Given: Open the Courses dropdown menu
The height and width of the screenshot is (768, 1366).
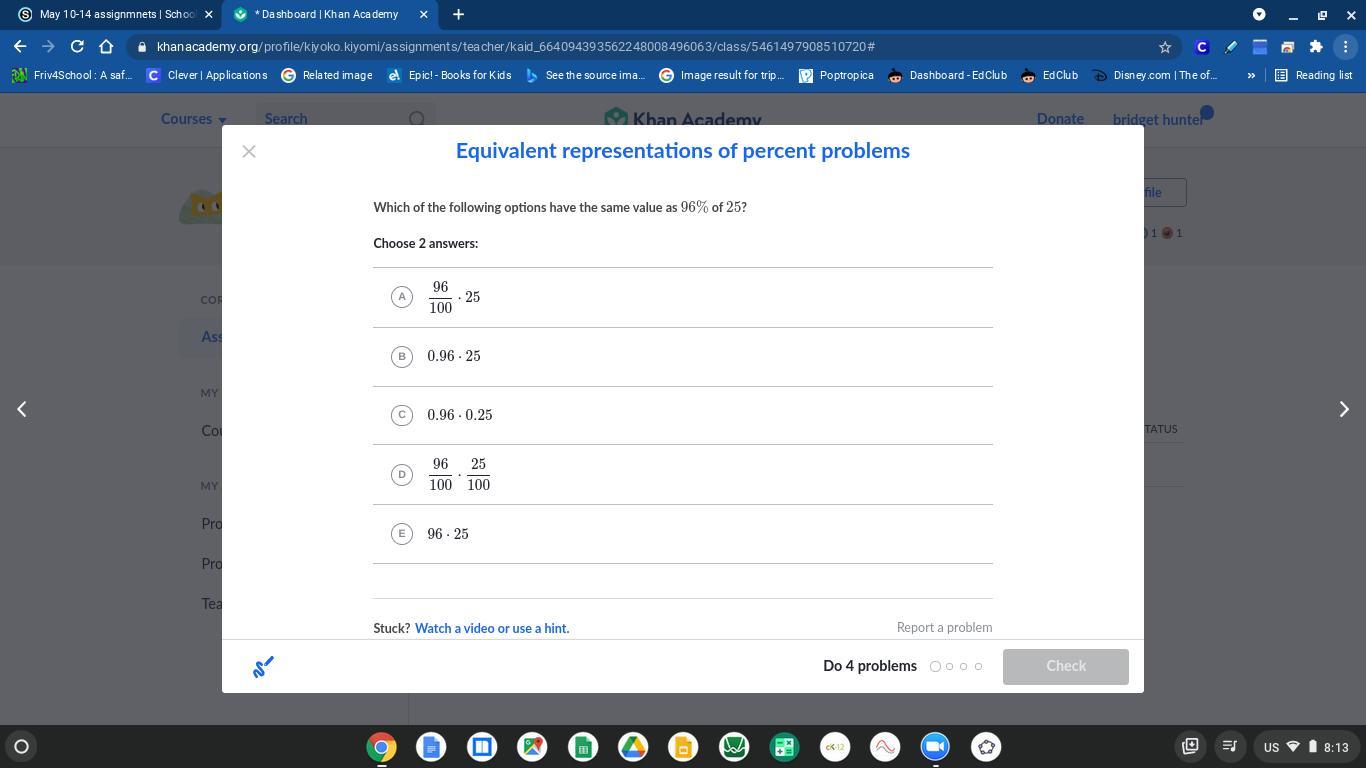Looking at the screenshot, I should 193,119.
